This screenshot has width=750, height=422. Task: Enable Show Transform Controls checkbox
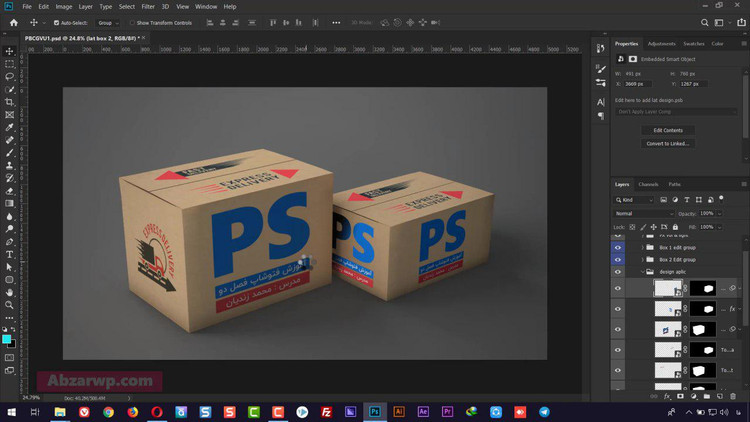(x=131, y=22)
